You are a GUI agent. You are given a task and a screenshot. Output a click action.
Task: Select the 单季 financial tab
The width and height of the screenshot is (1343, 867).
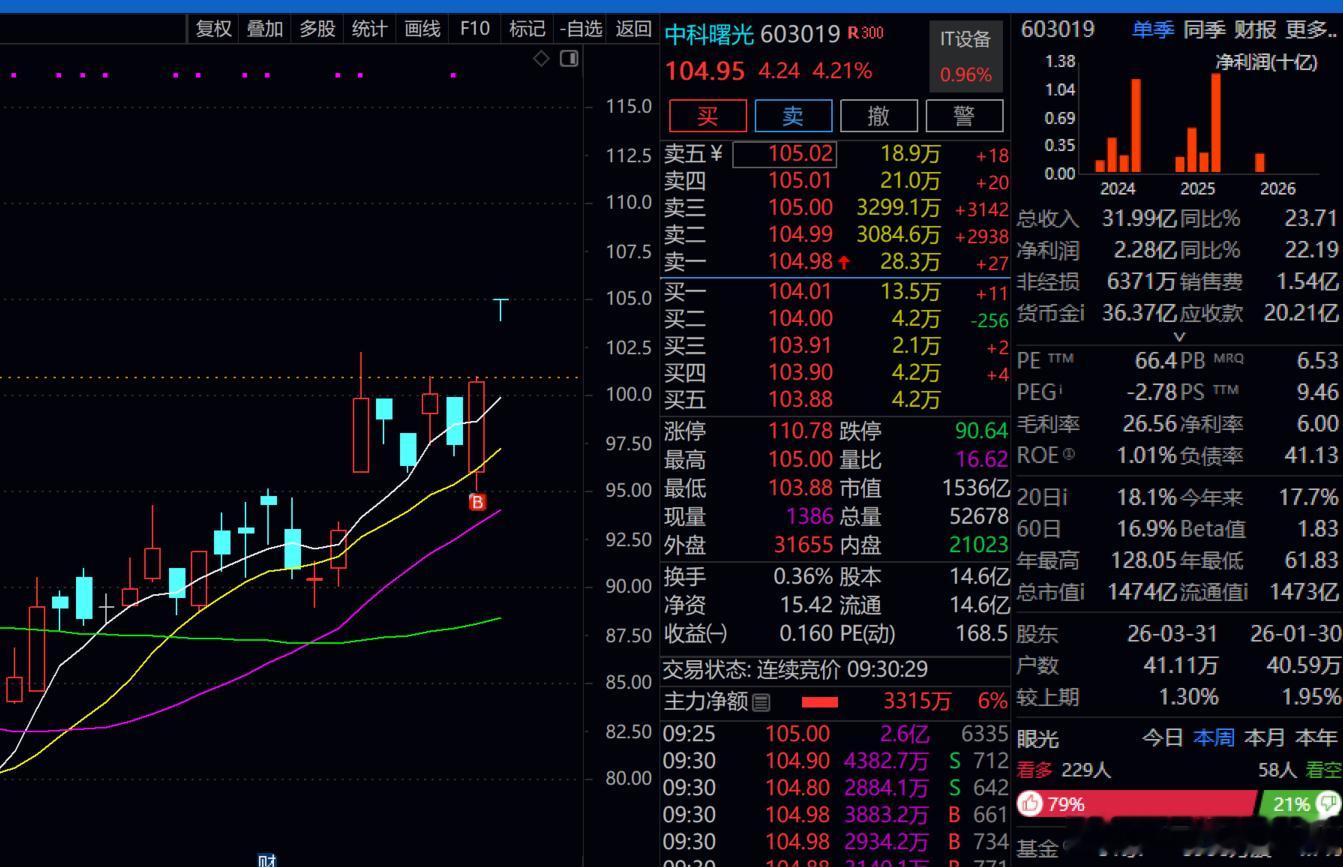[1152, 30]
